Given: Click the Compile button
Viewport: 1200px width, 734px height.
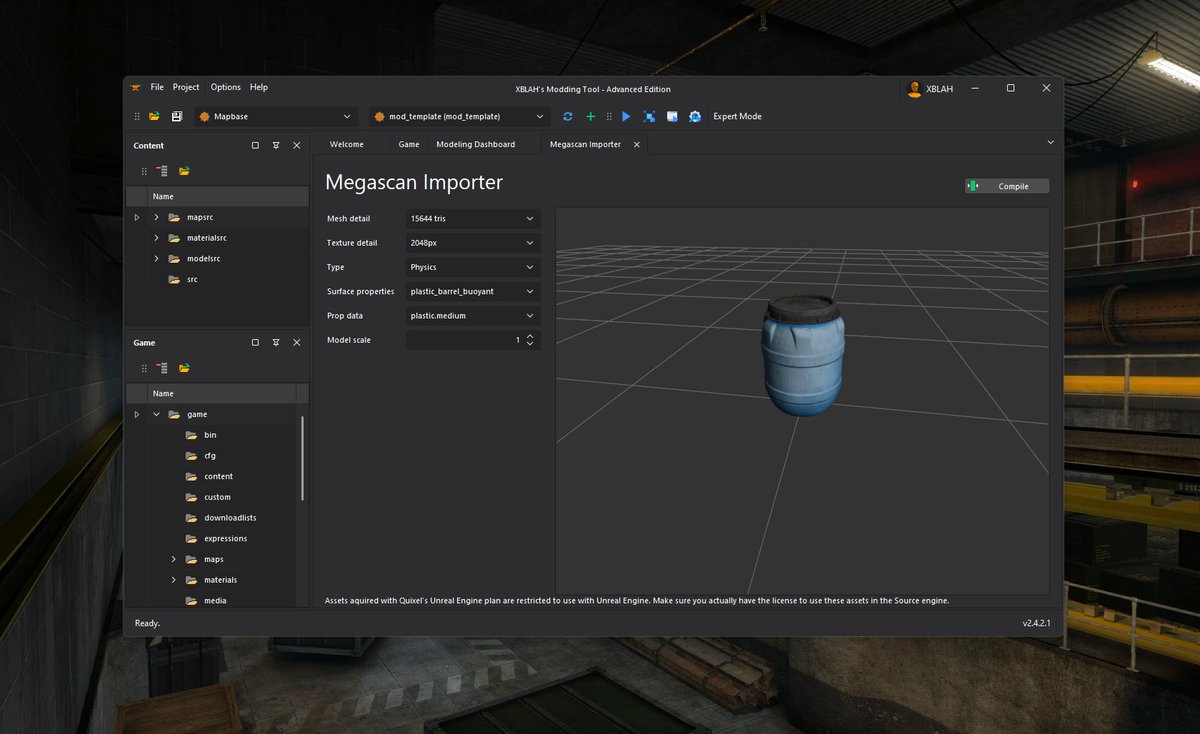Looking at the screenshot, I should (1007, 186).
